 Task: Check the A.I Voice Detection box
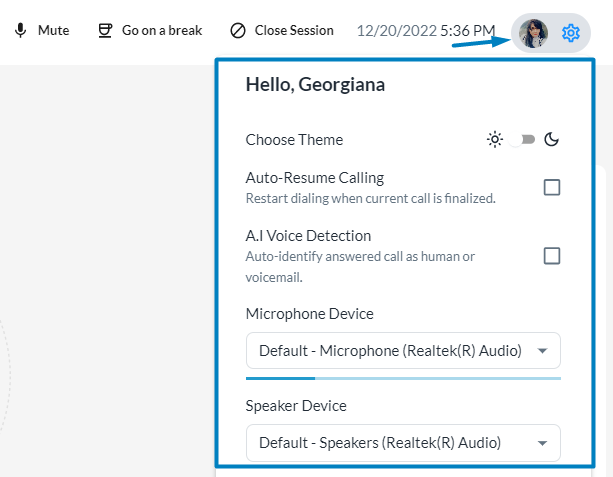click(551, 256)
